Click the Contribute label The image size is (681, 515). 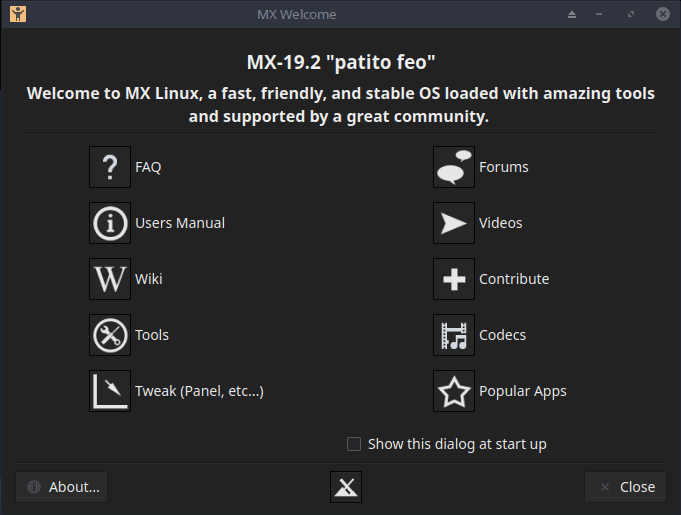tap(514, 279)
